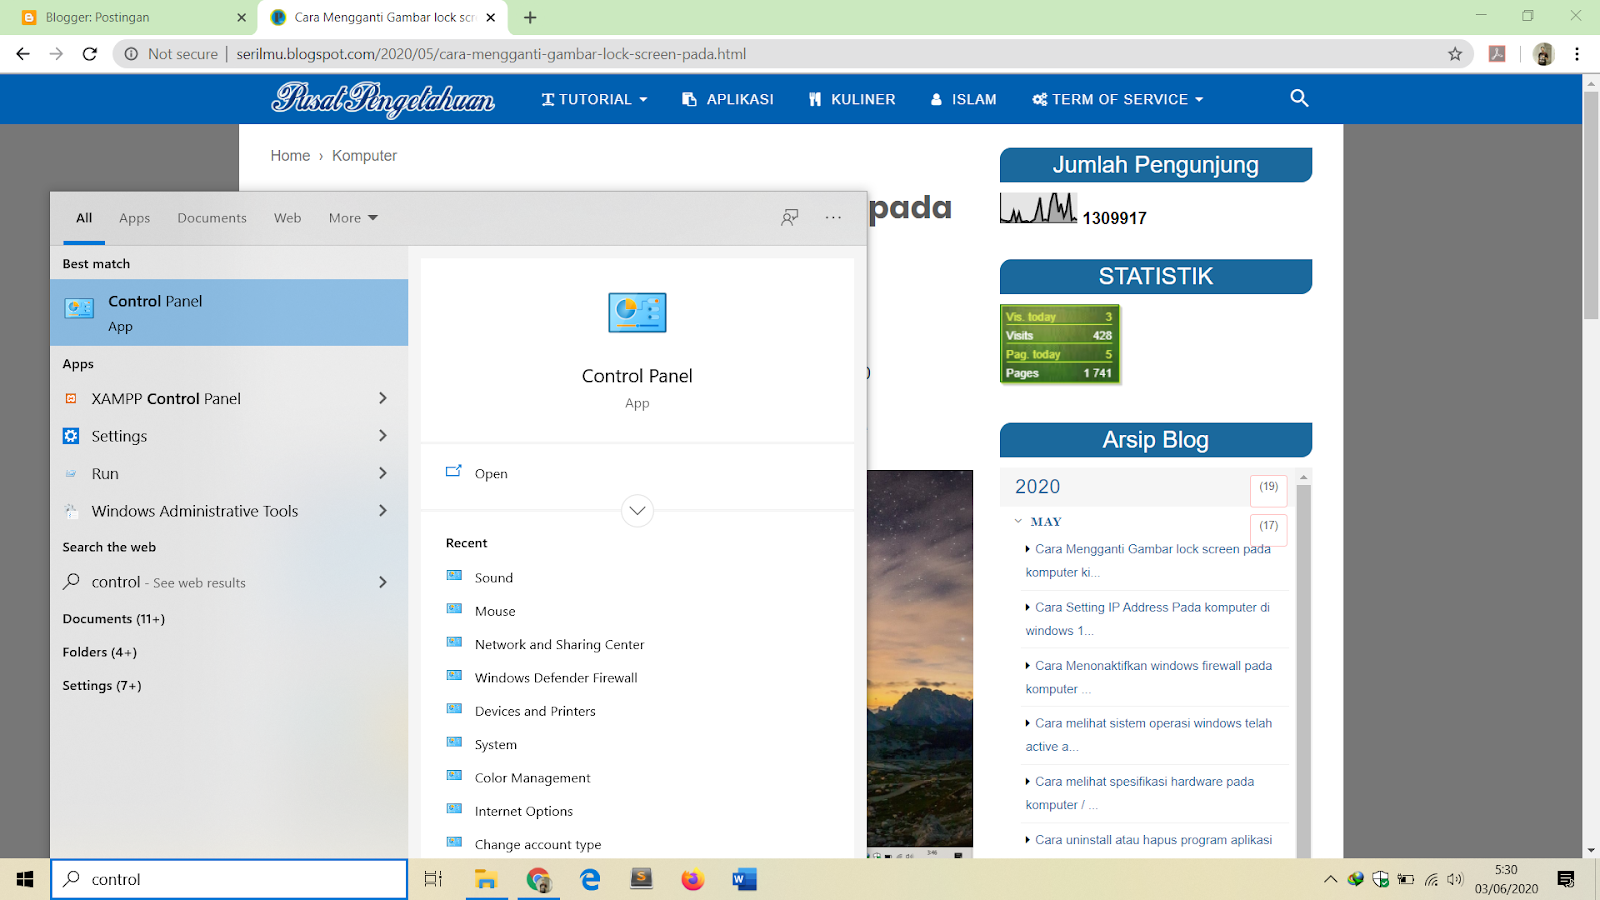
Task: Open recent item Windows Defender Firewall
Action: click(556, 677)
